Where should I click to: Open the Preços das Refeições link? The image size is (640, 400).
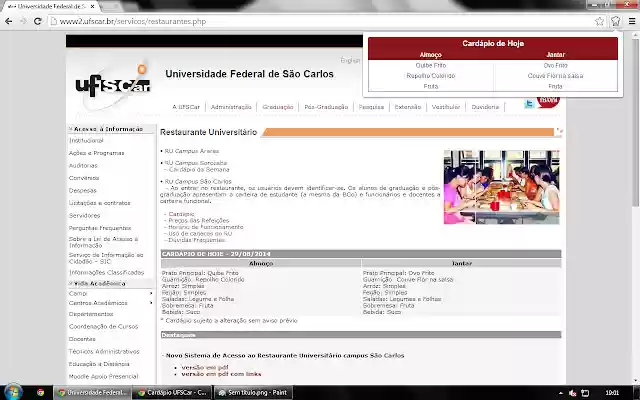coord(199,220)
